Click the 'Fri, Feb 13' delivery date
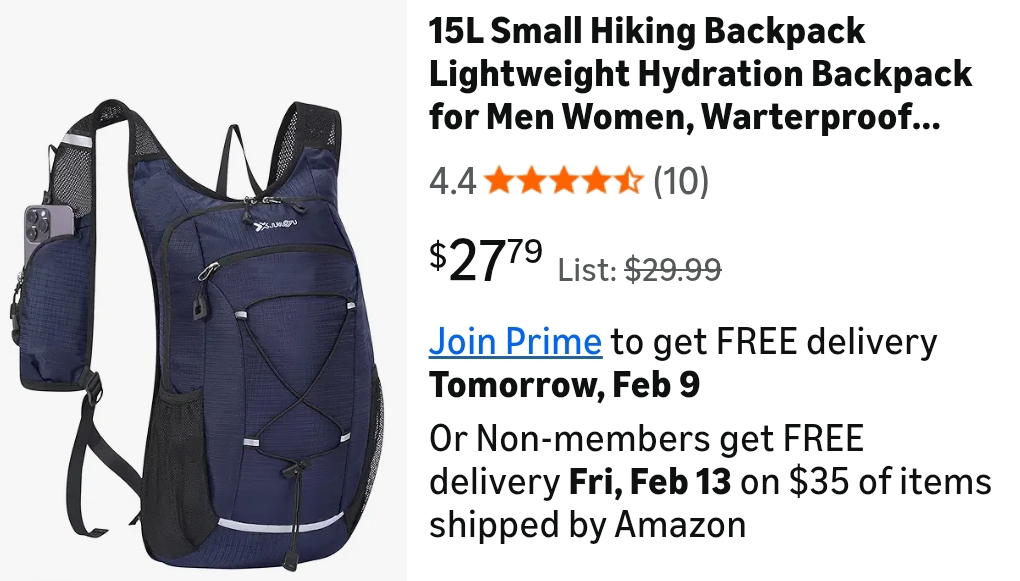 tap(650, 481)
